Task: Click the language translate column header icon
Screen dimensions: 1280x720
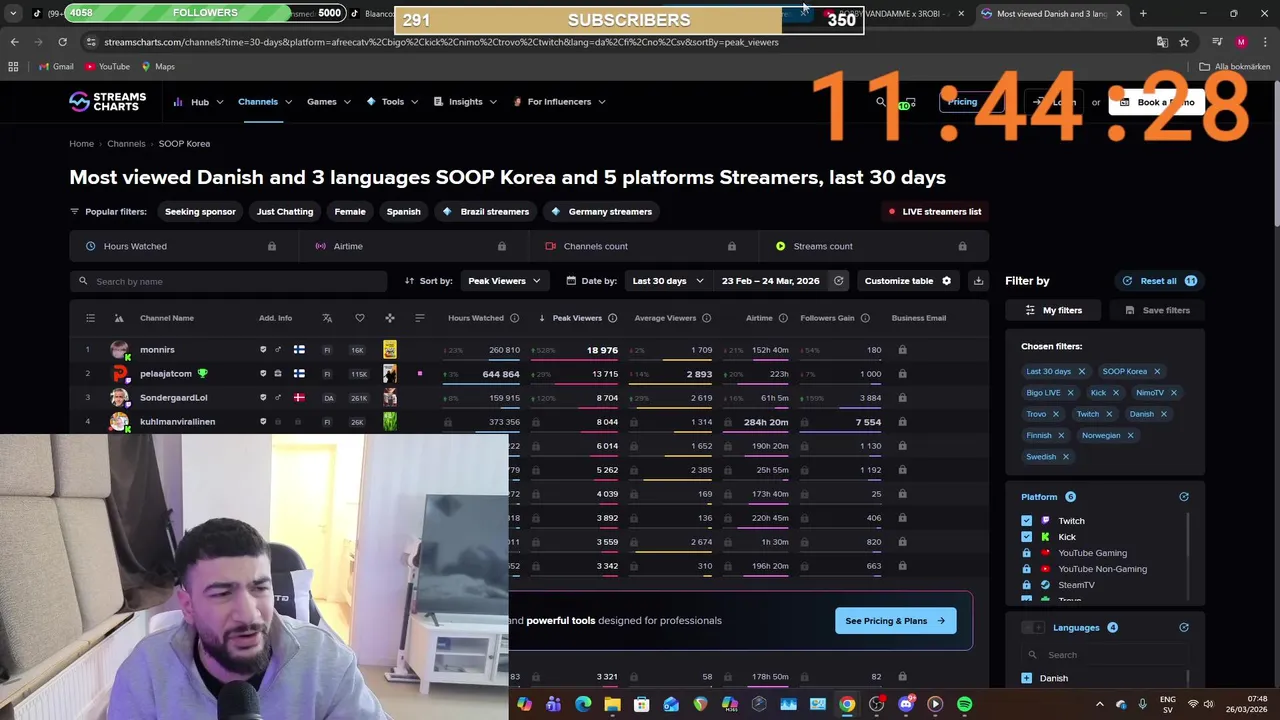Action: coord(327,318)
